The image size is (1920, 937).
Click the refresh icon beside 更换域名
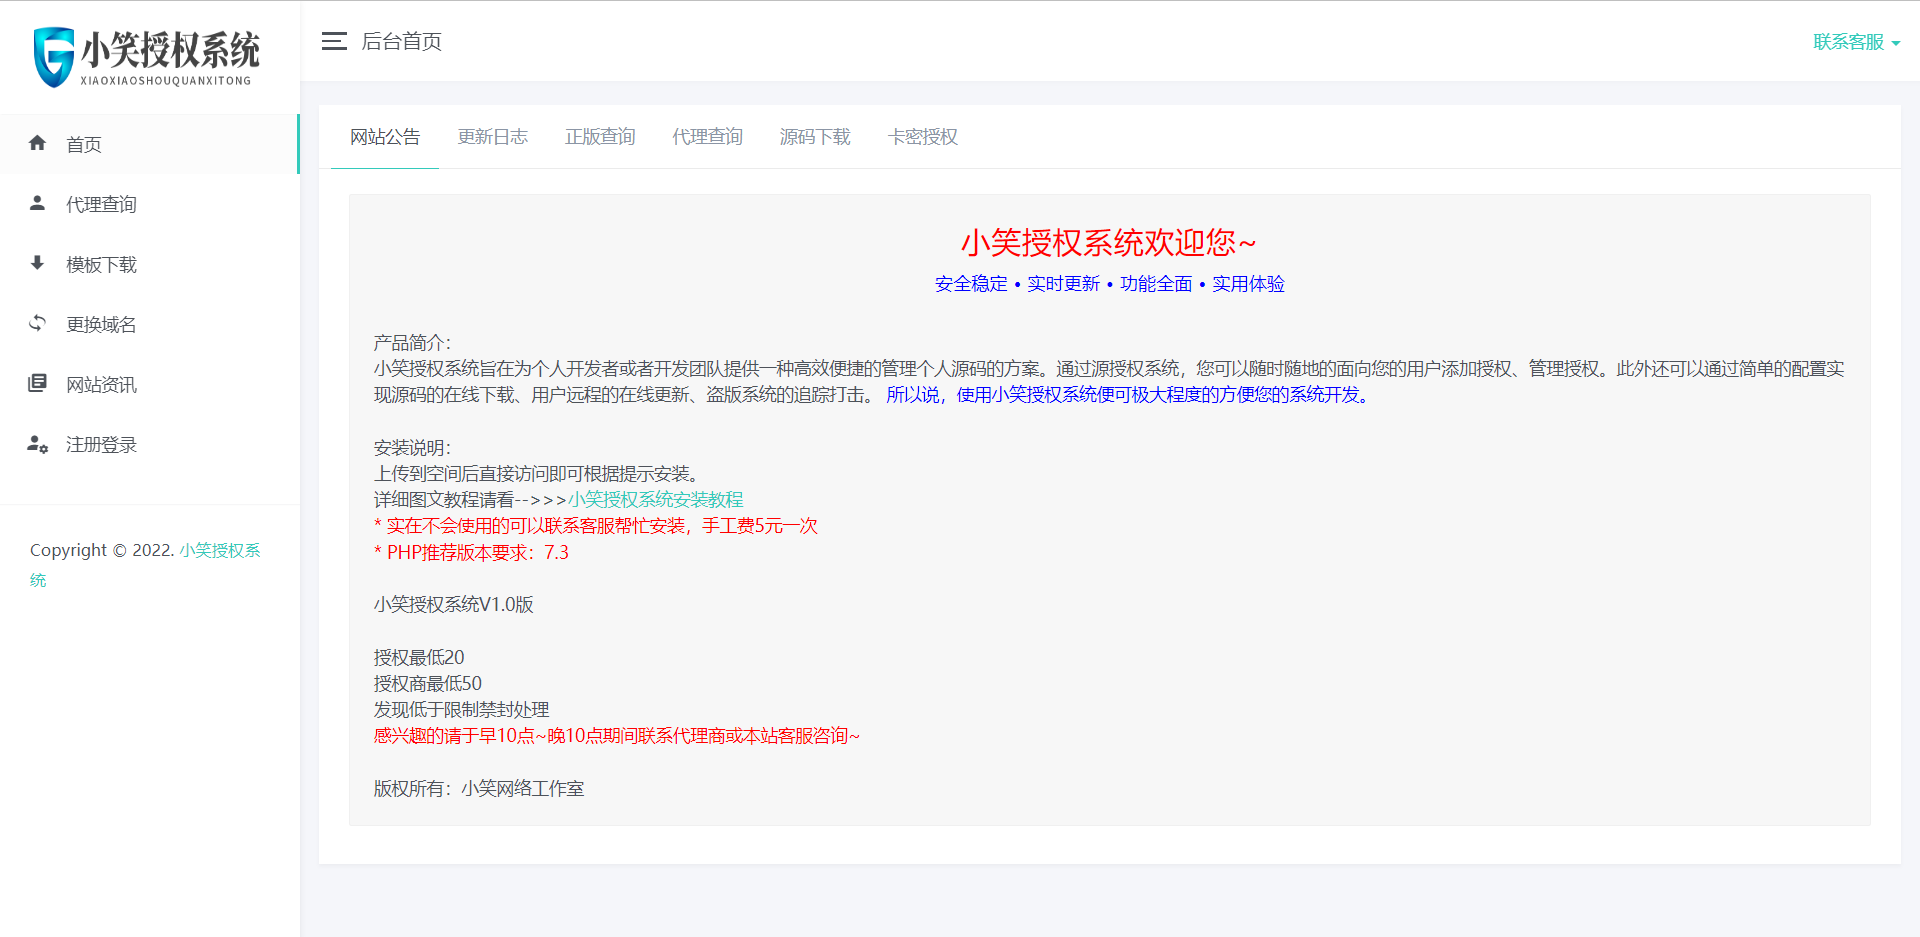[x=37, y=323]
